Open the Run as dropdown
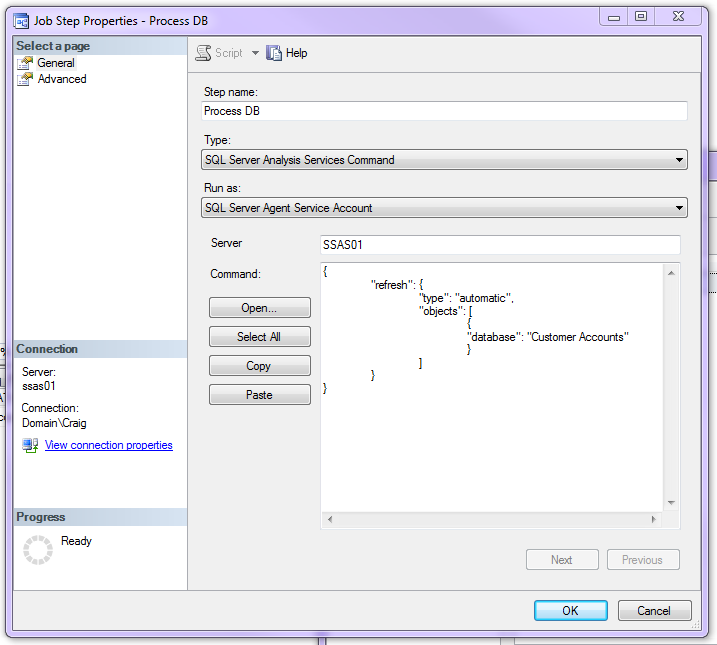 tap(444, 208)
